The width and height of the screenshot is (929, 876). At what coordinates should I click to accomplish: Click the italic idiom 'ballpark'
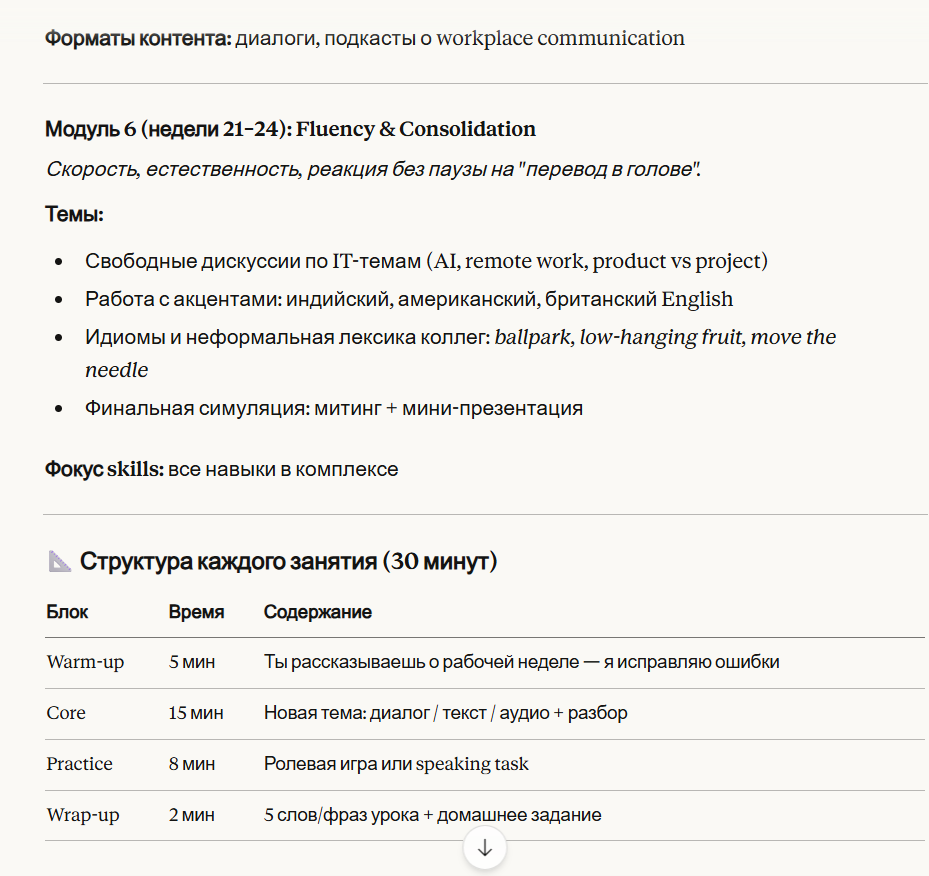533,337
